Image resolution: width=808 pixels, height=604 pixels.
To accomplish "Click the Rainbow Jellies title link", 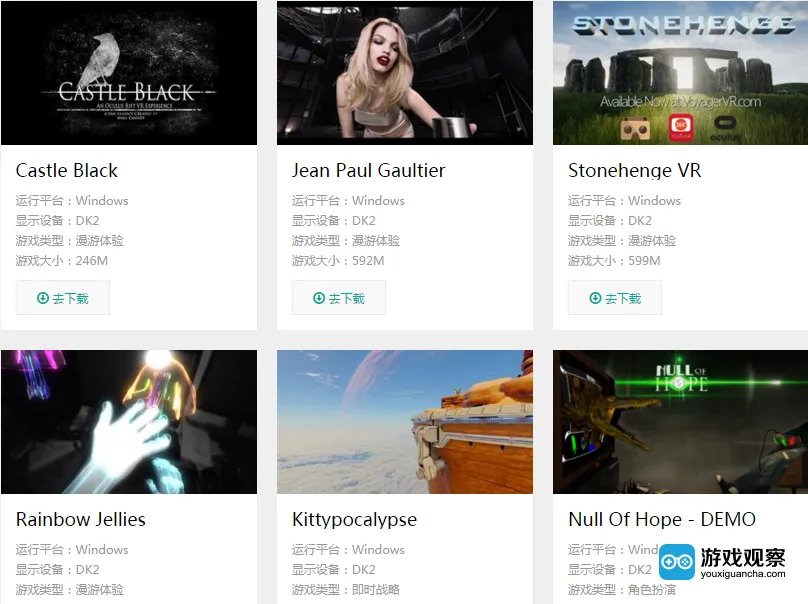I will point(81,519).
